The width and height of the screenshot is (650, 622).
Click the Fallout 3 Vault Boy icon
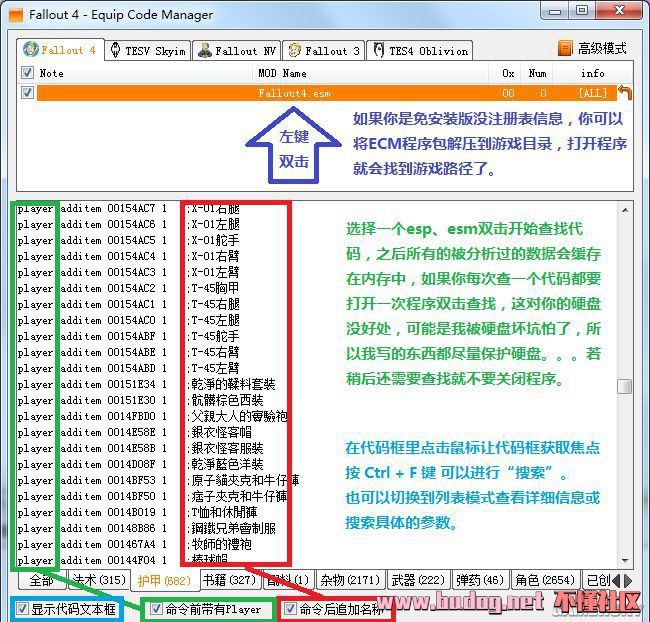[294, 50]
